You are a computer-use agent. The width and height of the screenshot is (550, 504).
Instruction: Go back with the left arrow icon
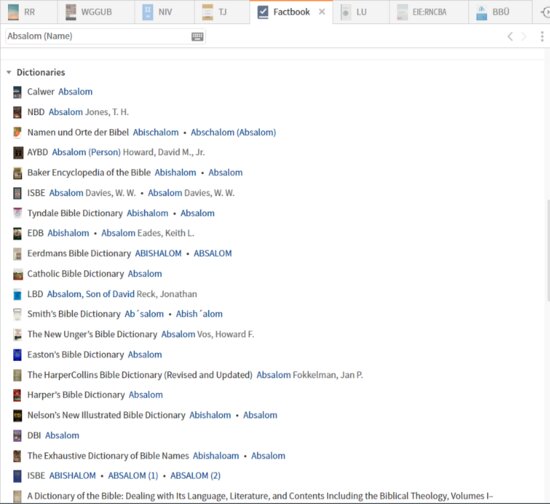(510, 36)
